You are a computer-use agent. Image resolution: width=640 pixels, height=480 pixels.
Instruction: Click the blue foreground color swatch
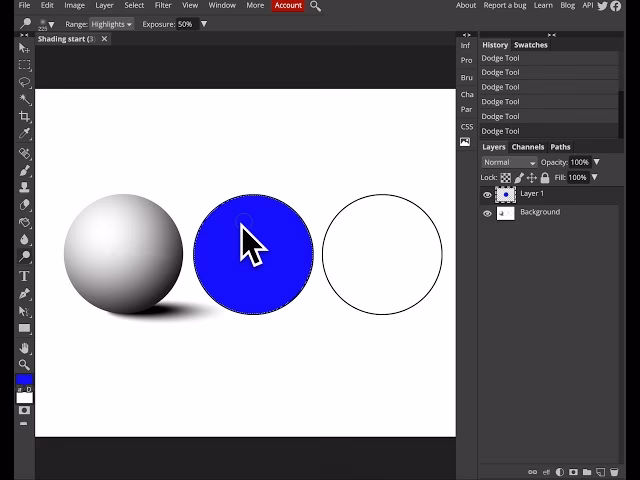pos(23,380)
